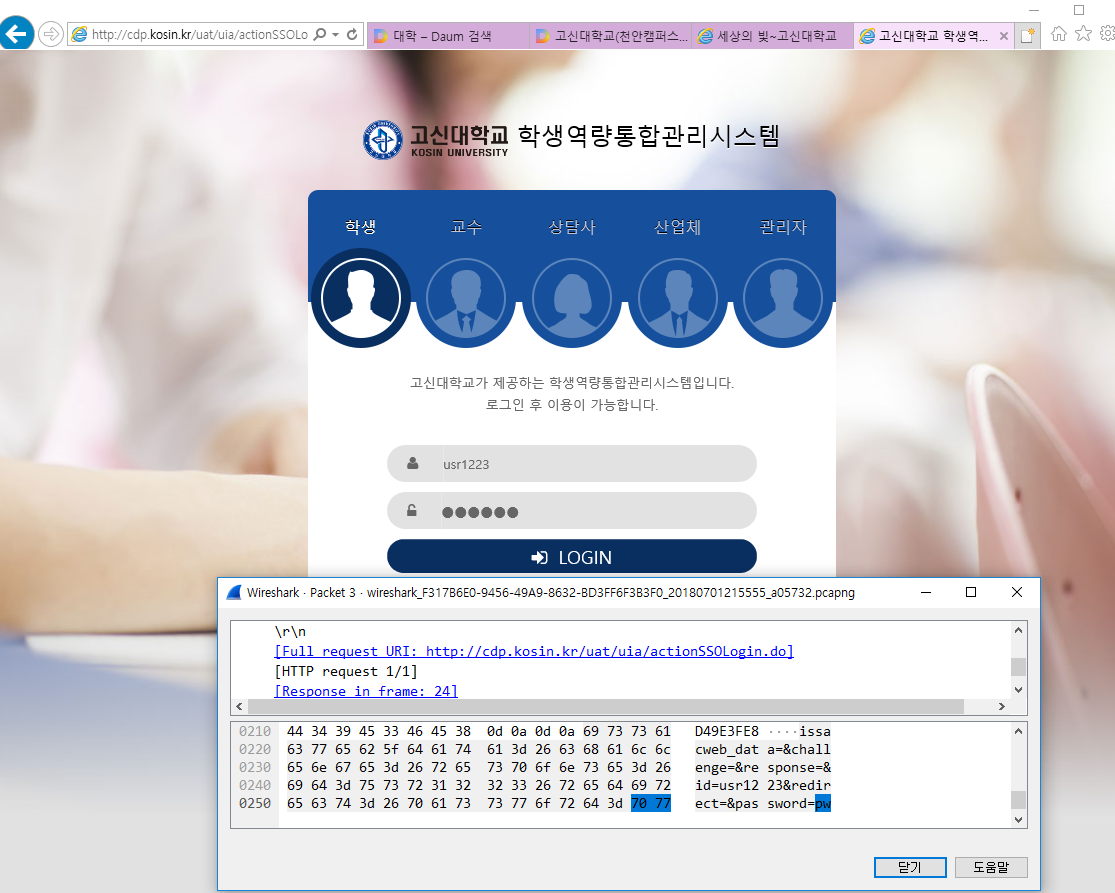Click the search magnifier in address bar
The image size is (1115, 893).
pos(320,34)
